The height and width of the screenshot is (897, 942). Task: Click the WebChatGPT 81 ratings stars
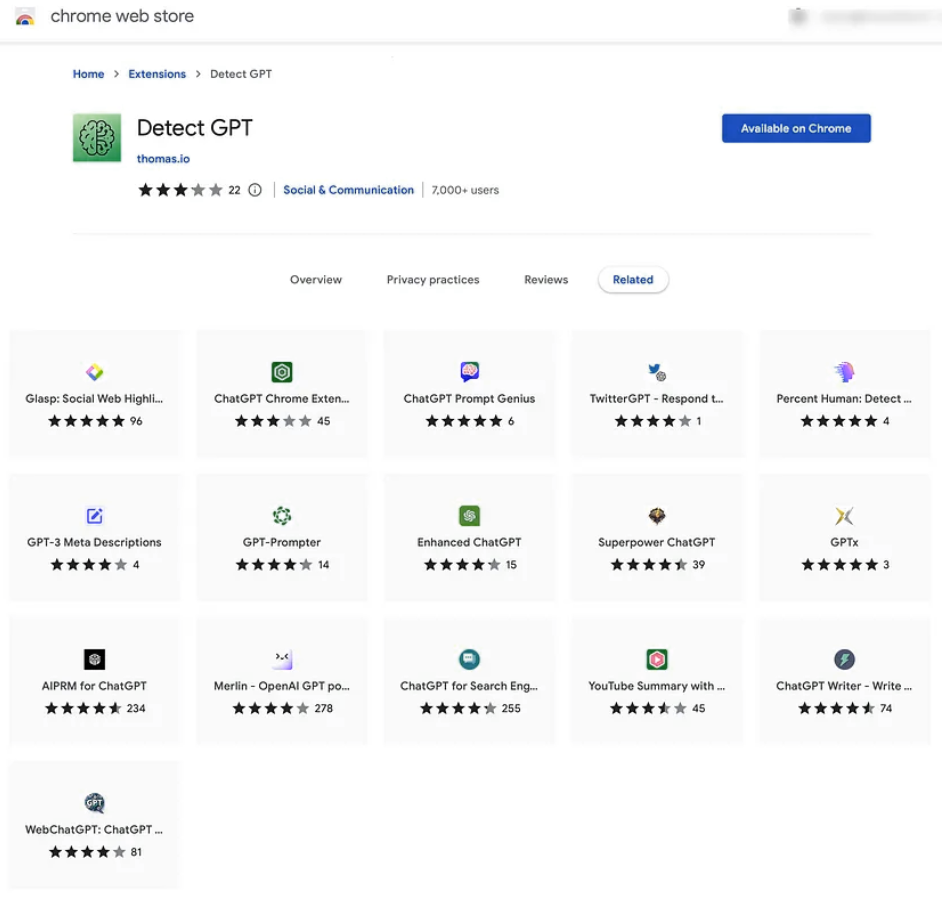tap(87, 852)
